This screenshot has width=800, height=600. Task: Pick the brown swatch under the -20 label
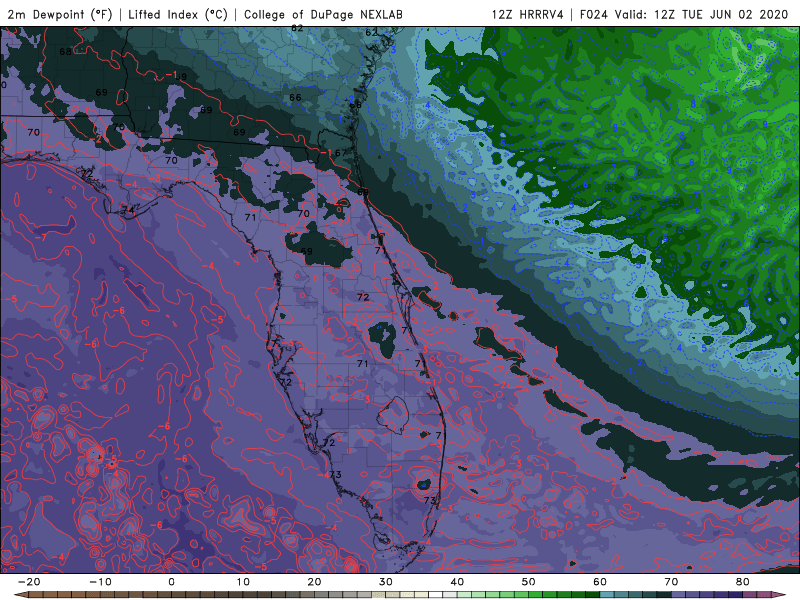pyautogui.click(x=36, y=594)
